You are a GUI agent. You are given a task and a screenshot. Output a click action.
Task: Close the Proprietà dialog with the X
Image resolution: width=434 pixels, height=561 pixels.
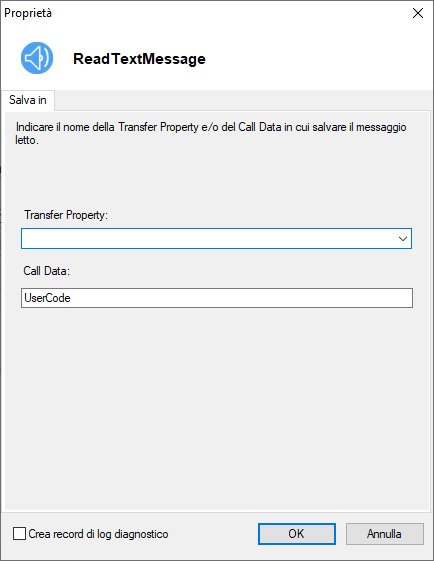(x=418, y=13)
